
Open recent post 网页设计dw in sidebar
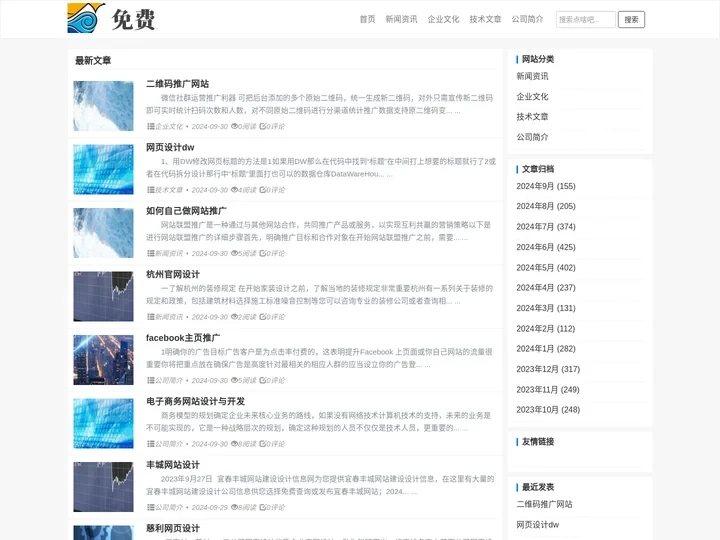[537, 524]
